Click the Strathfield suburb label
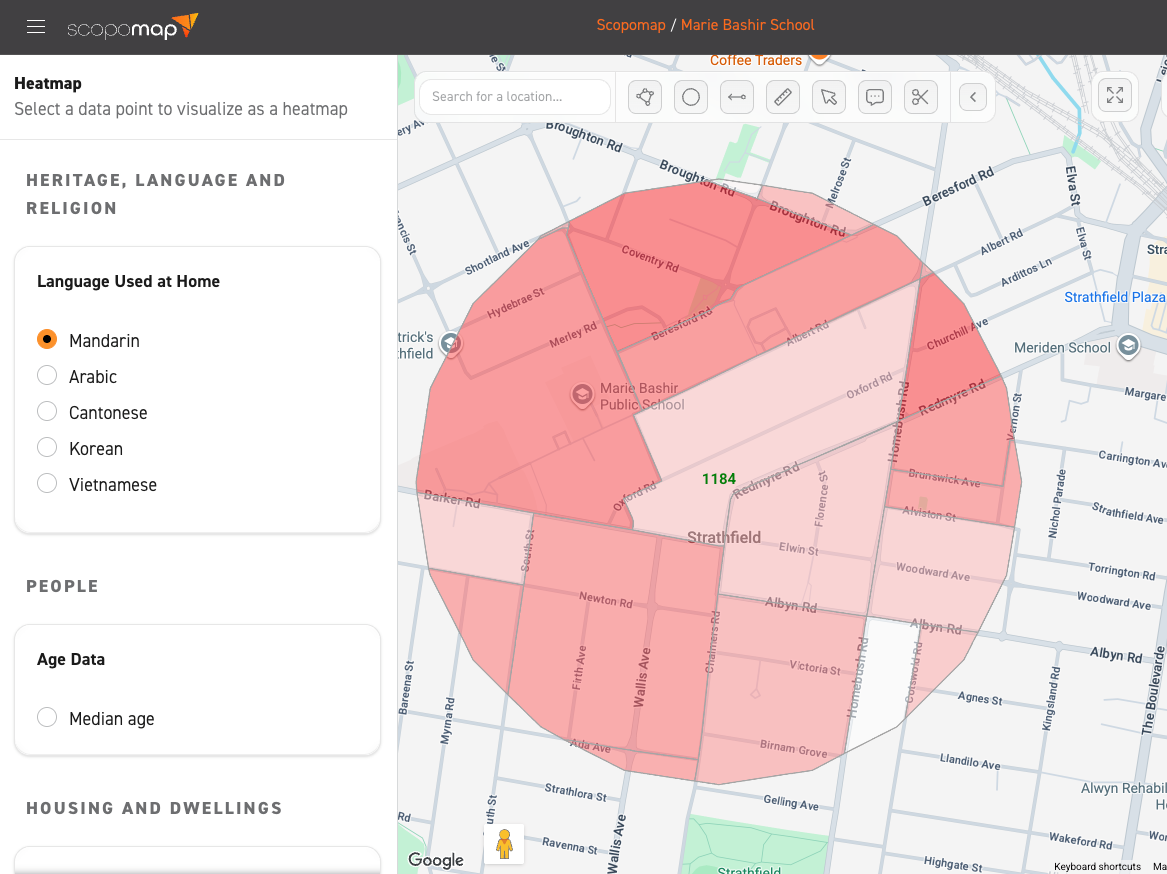The image size is (1167, 874). (723, 537)
